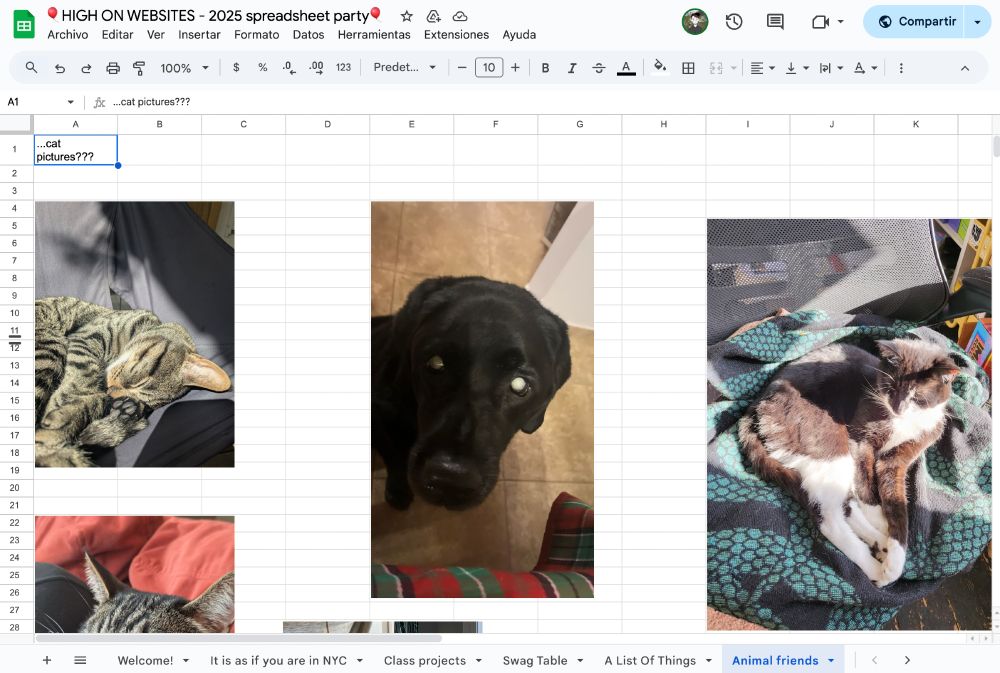Open the Ver menu
The height and width of the screenshot is (673, 1000).
click(x=156, y=34)
